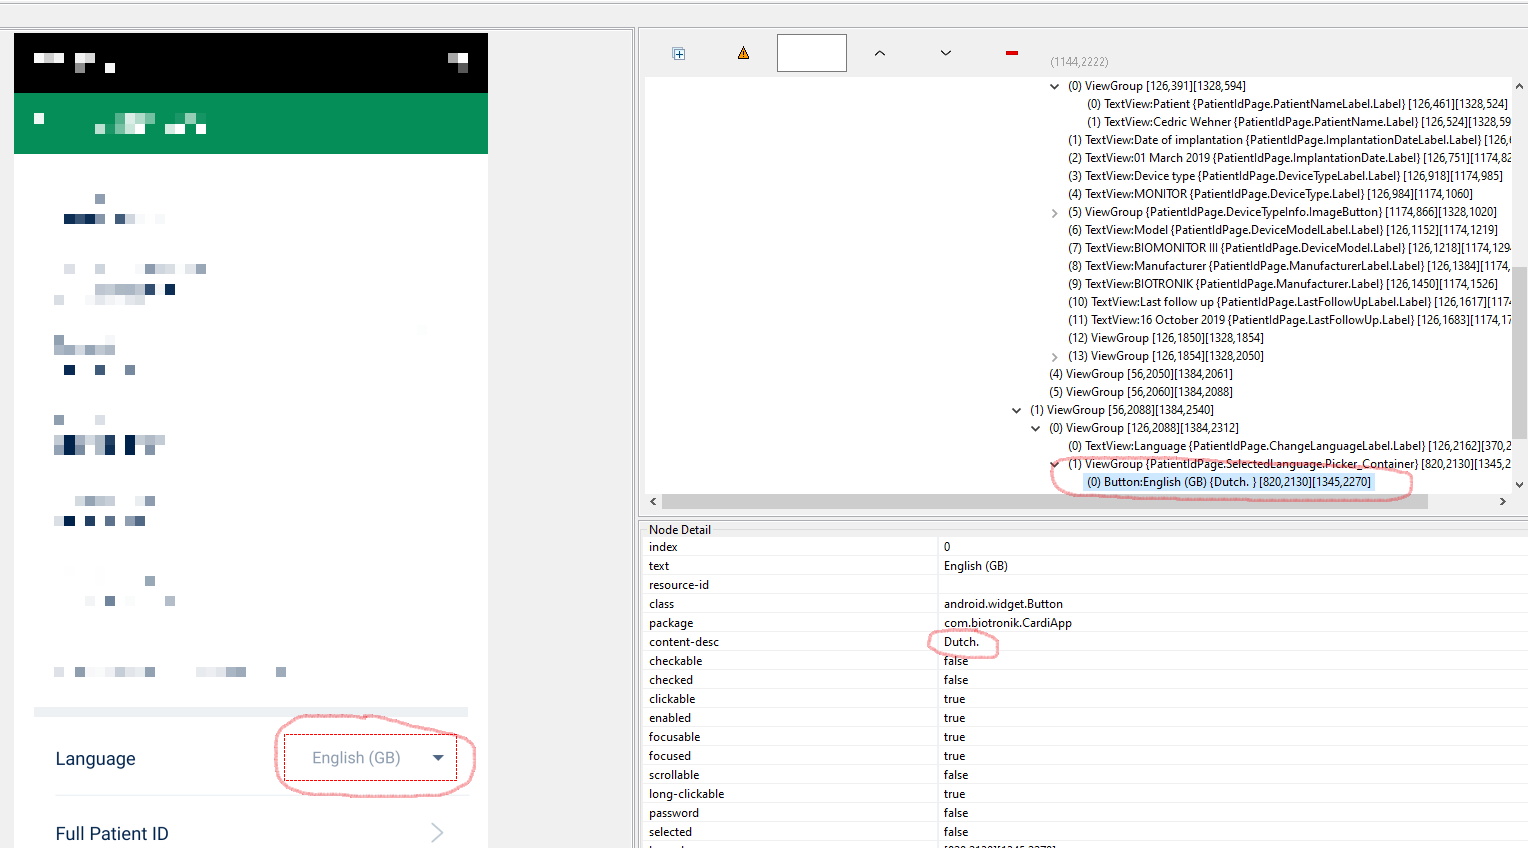
Task: Select TextView:BIOTRONIK tree row
Action: [x=1283, y=284]
